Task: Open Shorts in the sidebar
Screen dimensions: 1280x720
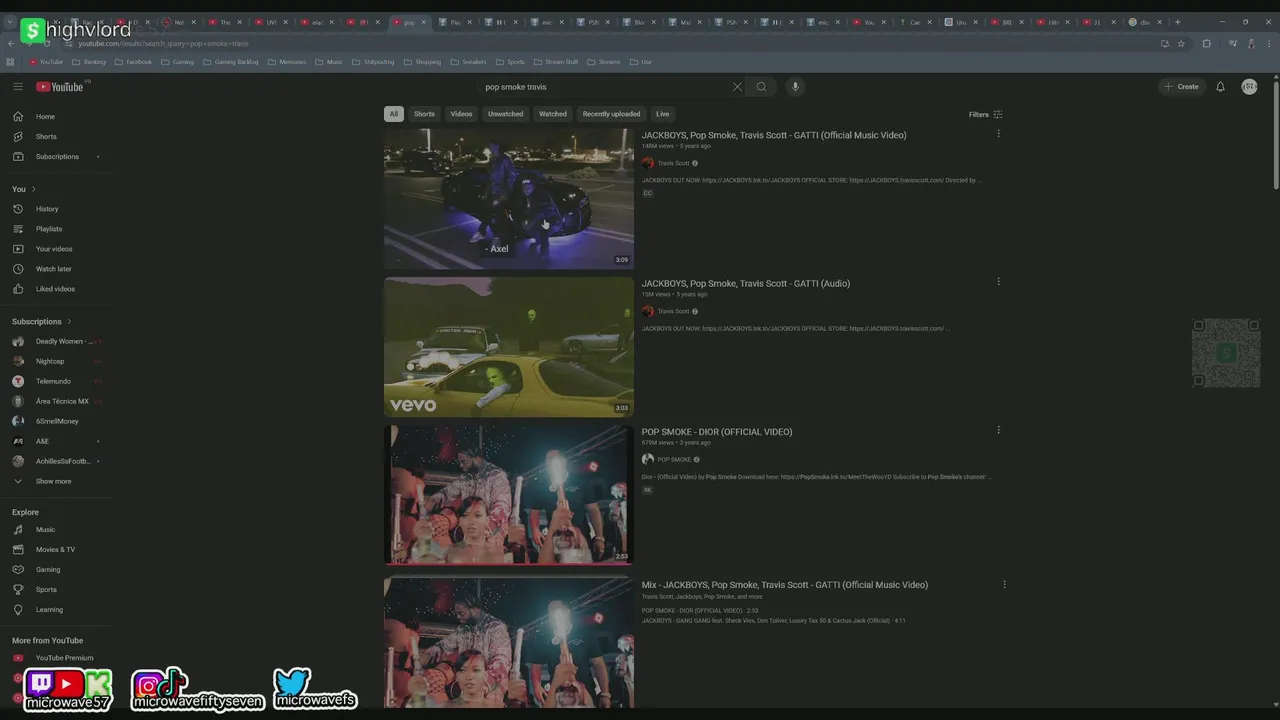Action: [57, 137]
